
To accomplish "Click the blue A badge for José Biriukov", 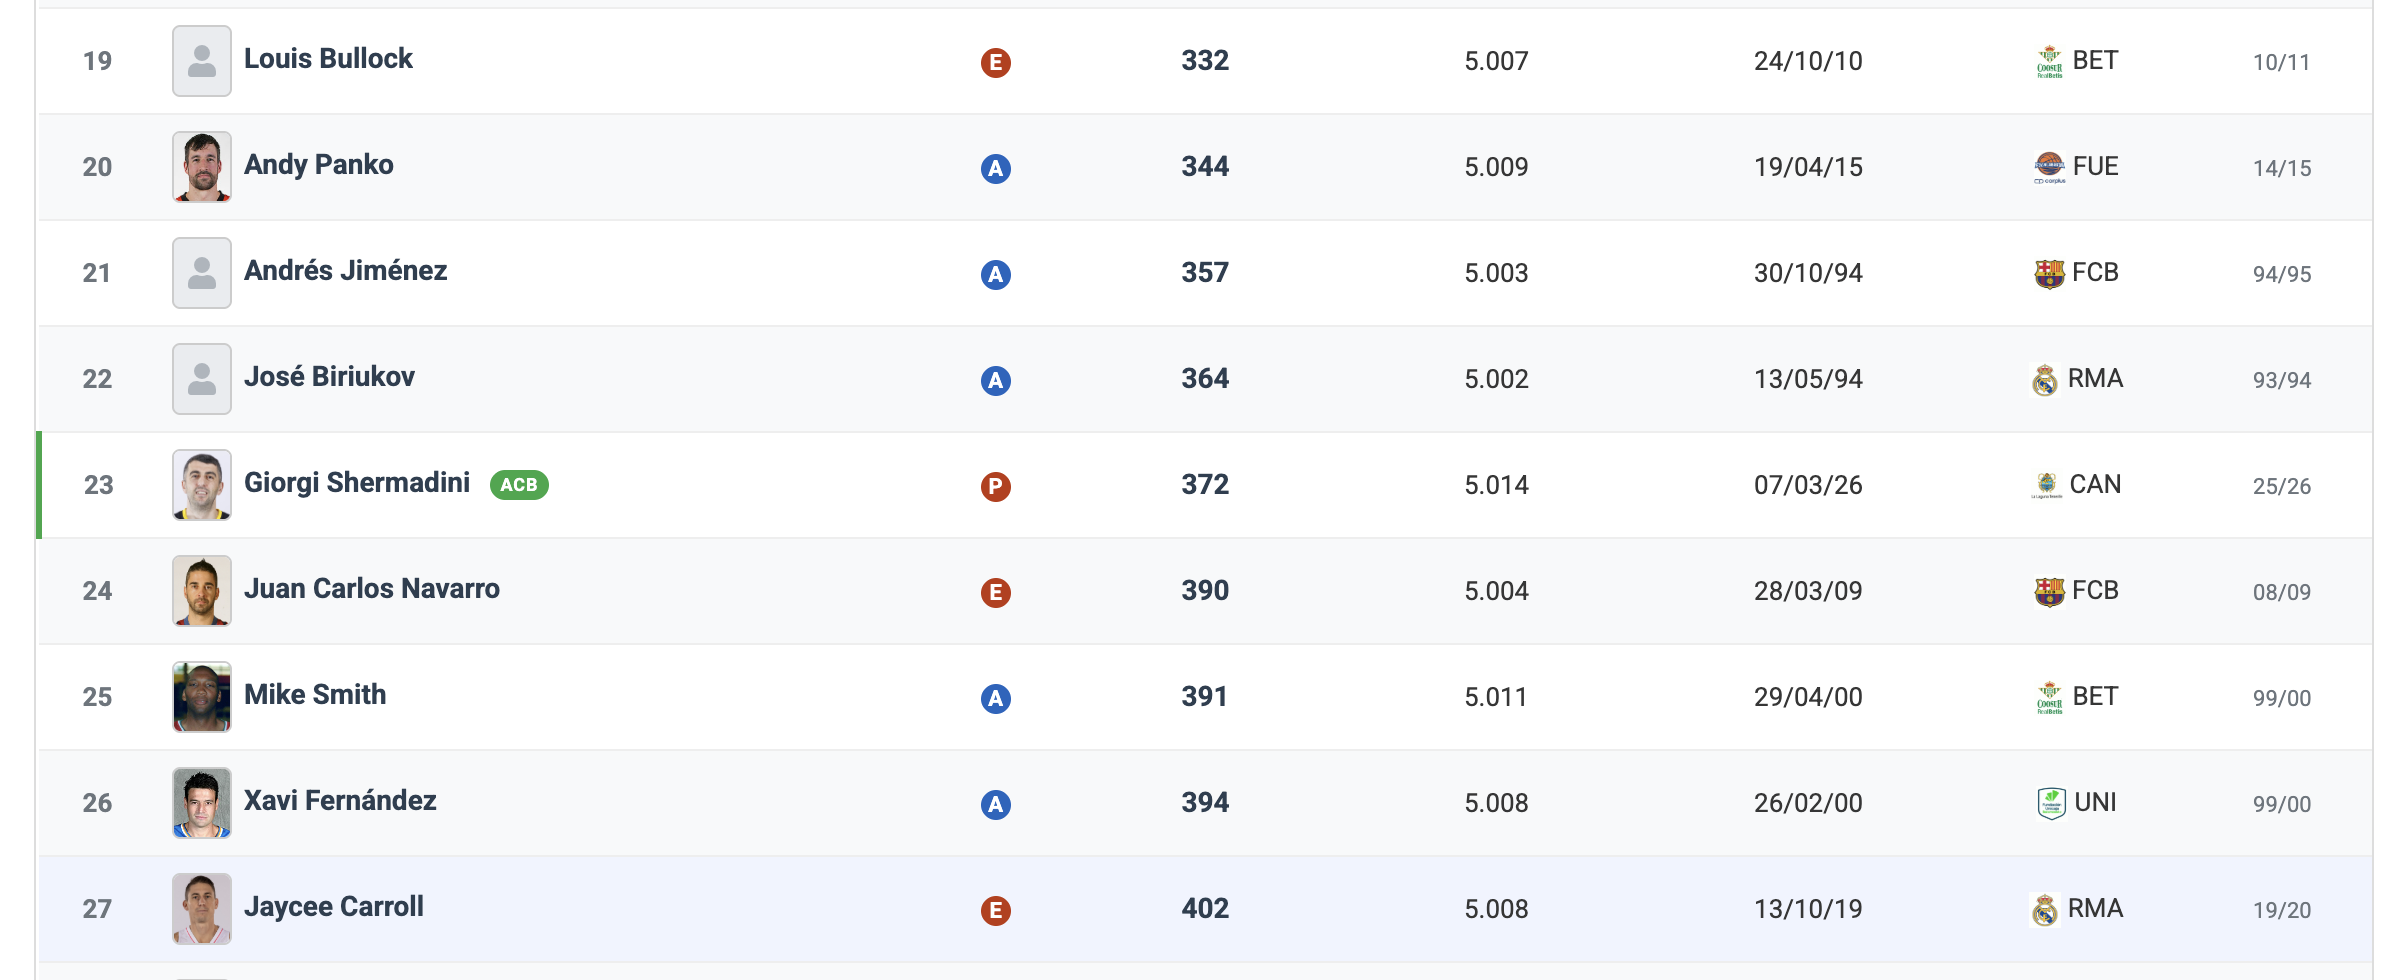I will click(x=995, y=381).
